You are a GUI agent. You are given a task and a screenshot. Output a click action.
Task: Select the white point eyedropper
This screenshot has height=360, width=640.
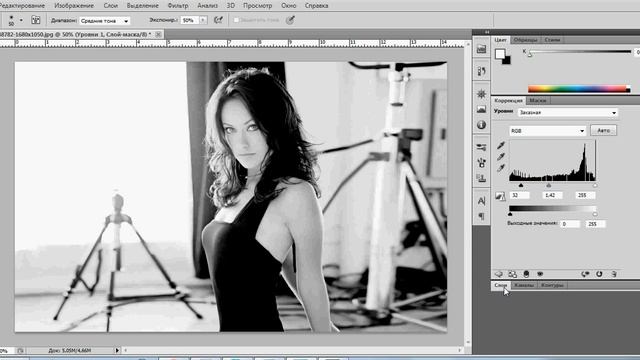[501, 168]
